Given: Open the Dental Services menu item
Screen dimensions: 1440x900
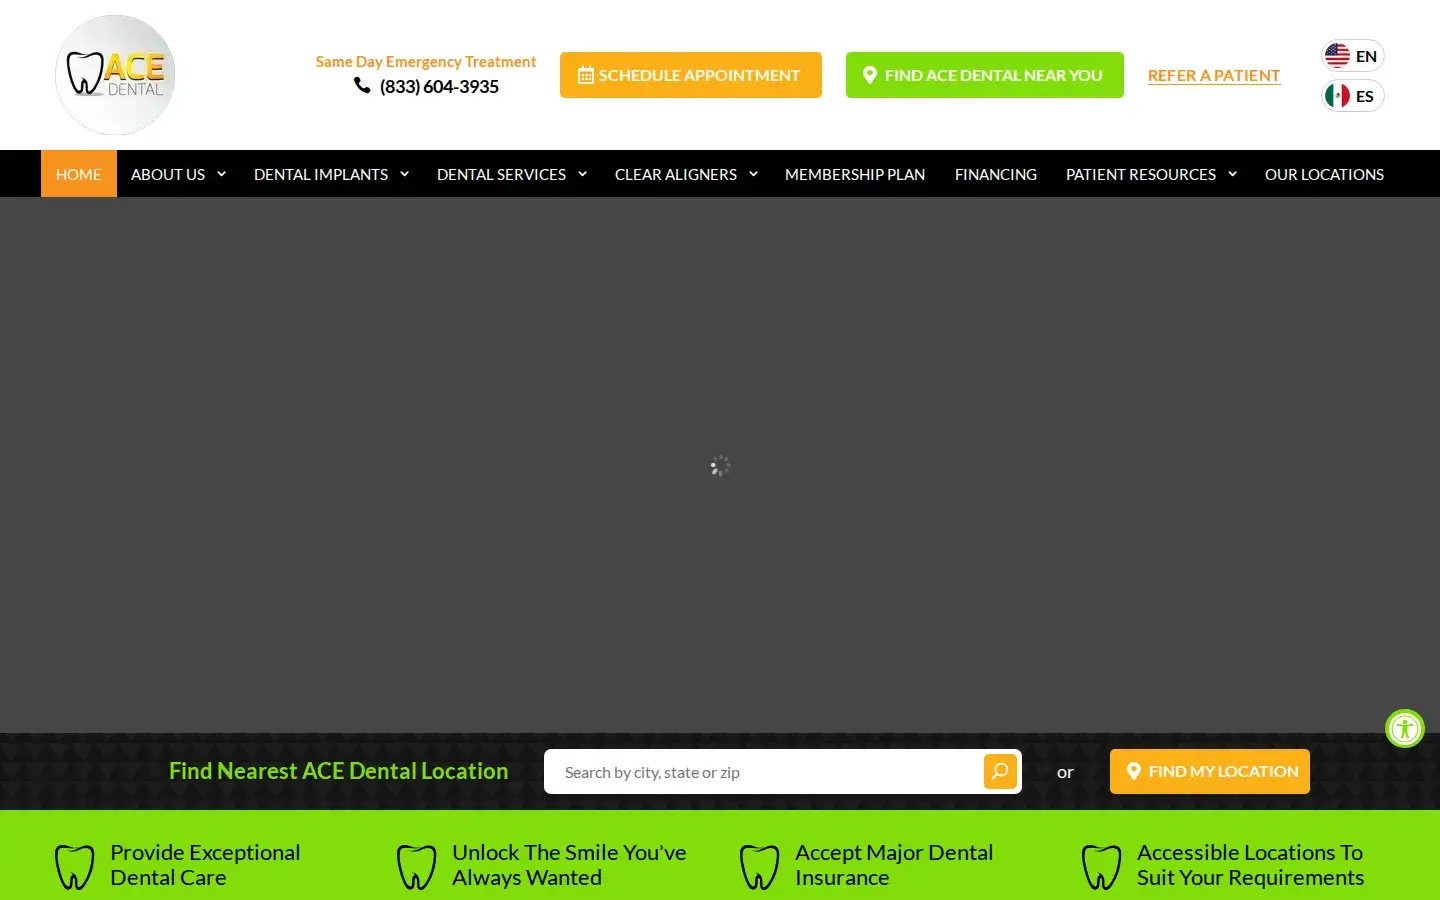Looking at the screenshot, I should point(501,174).
